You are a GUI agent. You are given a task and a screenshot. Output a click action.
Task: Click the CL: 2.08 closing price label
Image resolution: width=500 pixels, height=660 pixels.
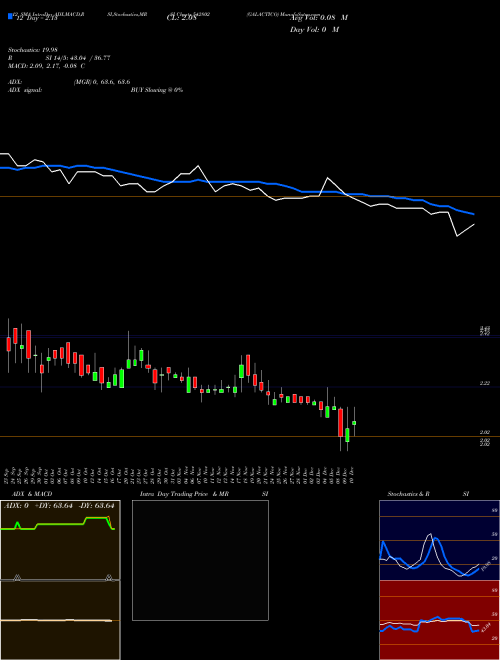181,18
